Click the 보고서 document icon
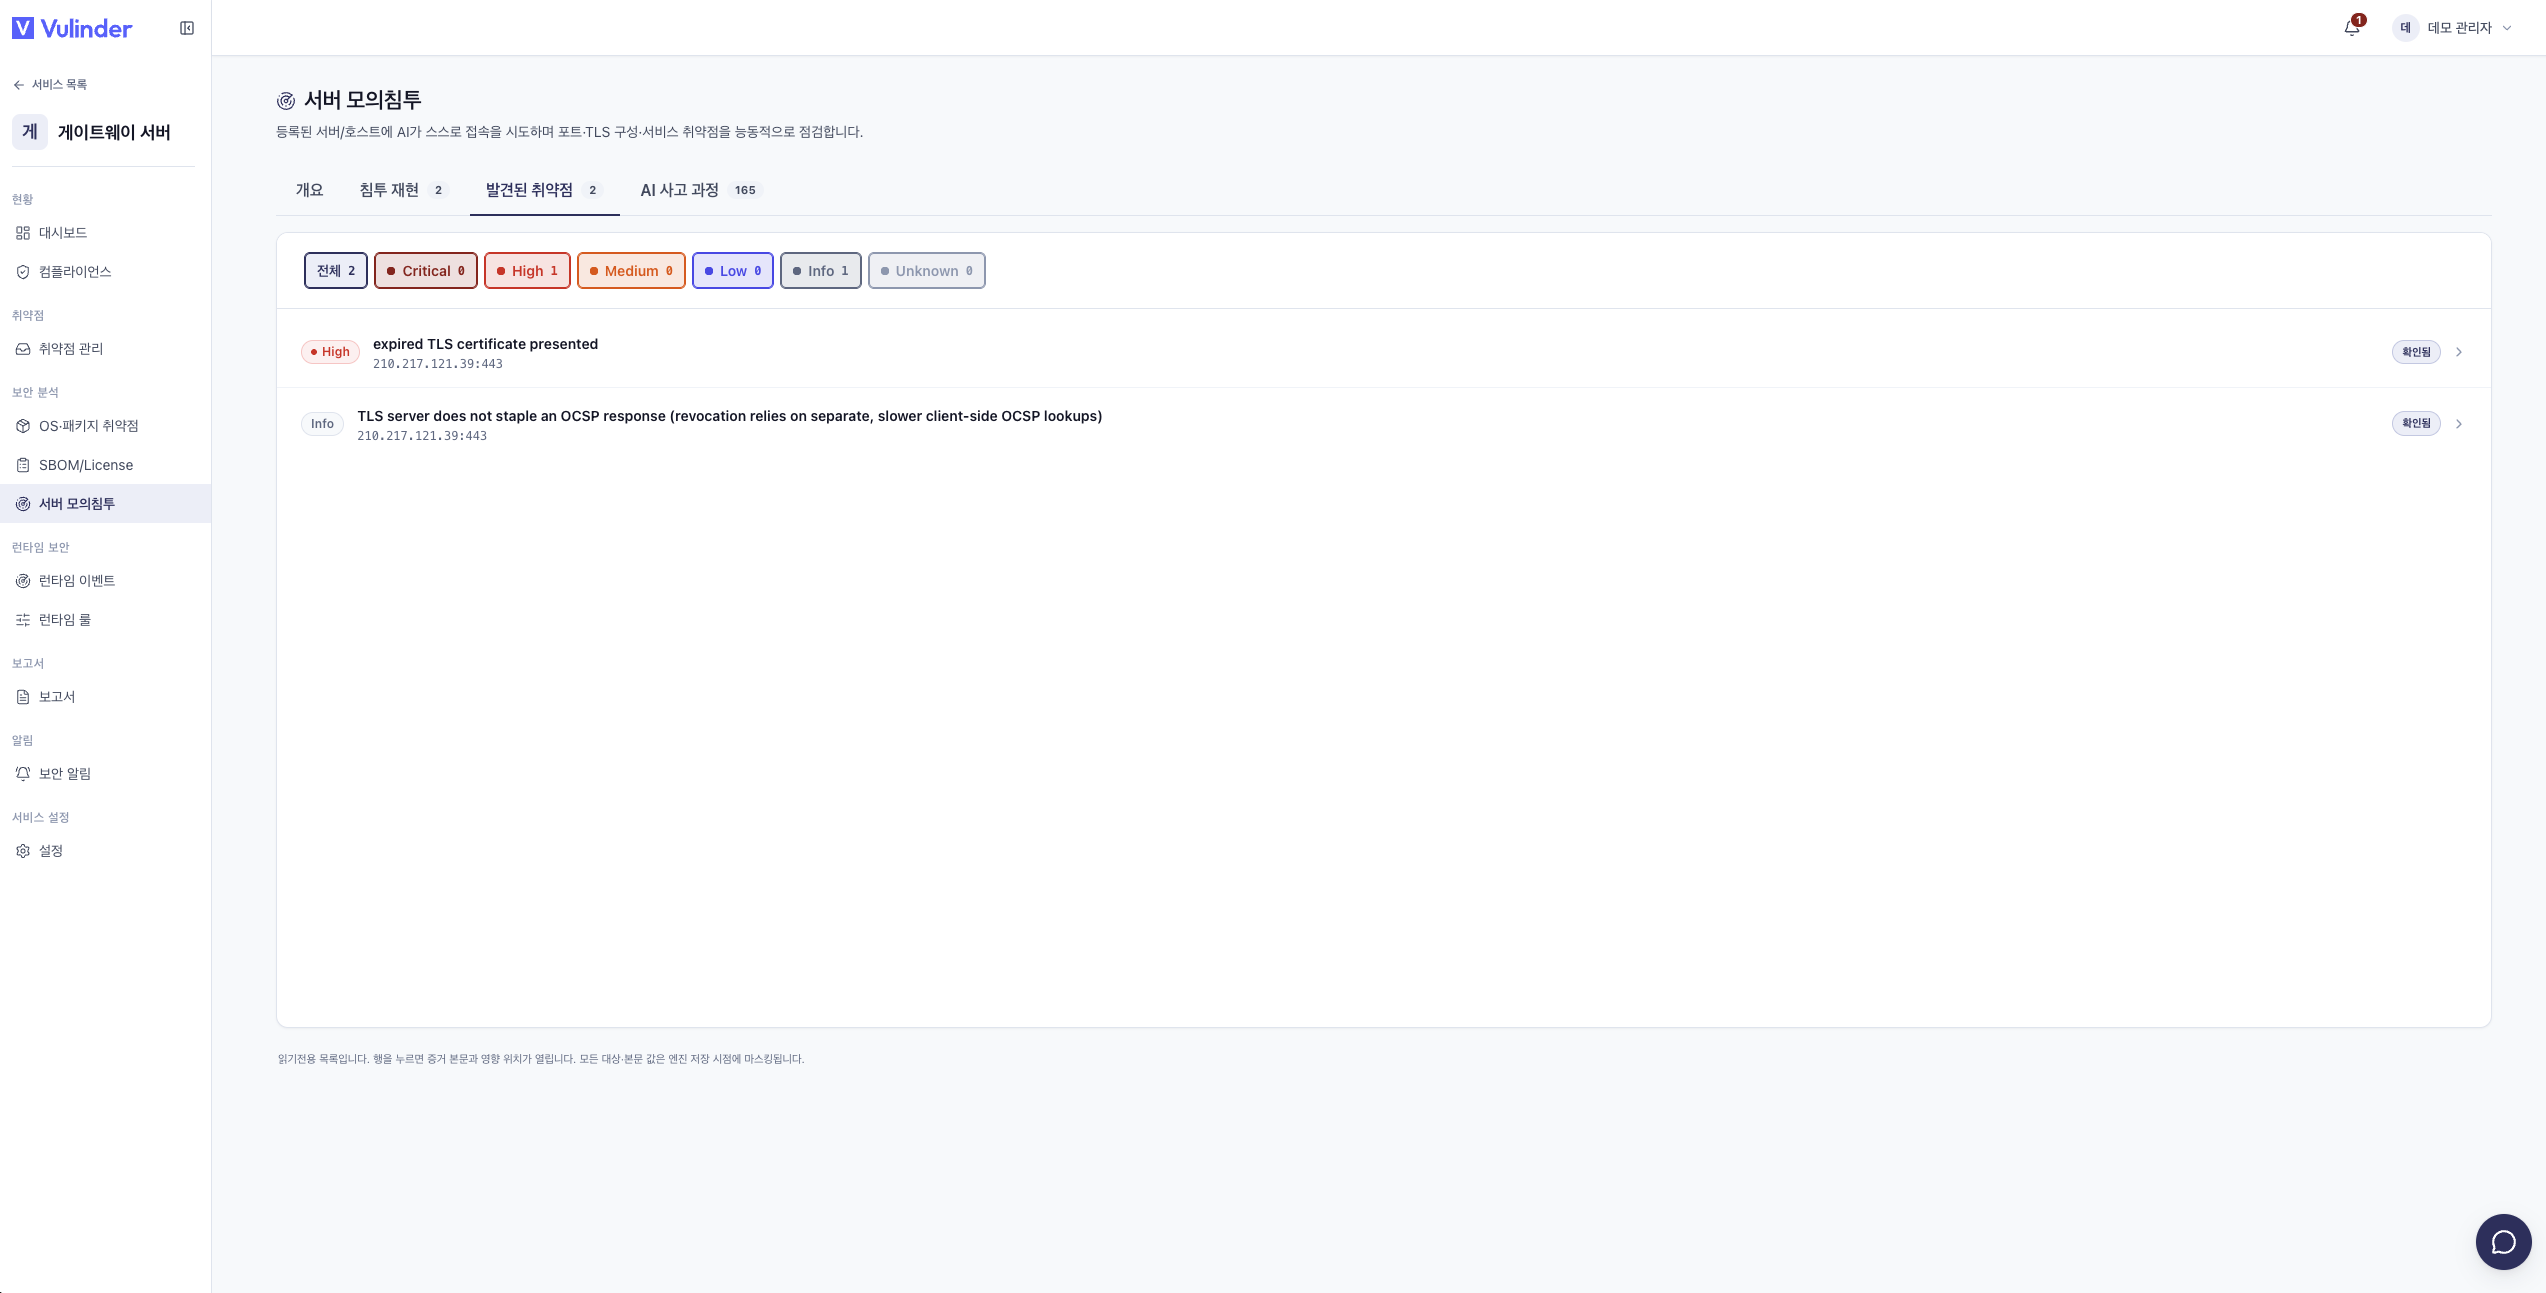Screen dimensions: 2546x1293 (x=23, y=697)
